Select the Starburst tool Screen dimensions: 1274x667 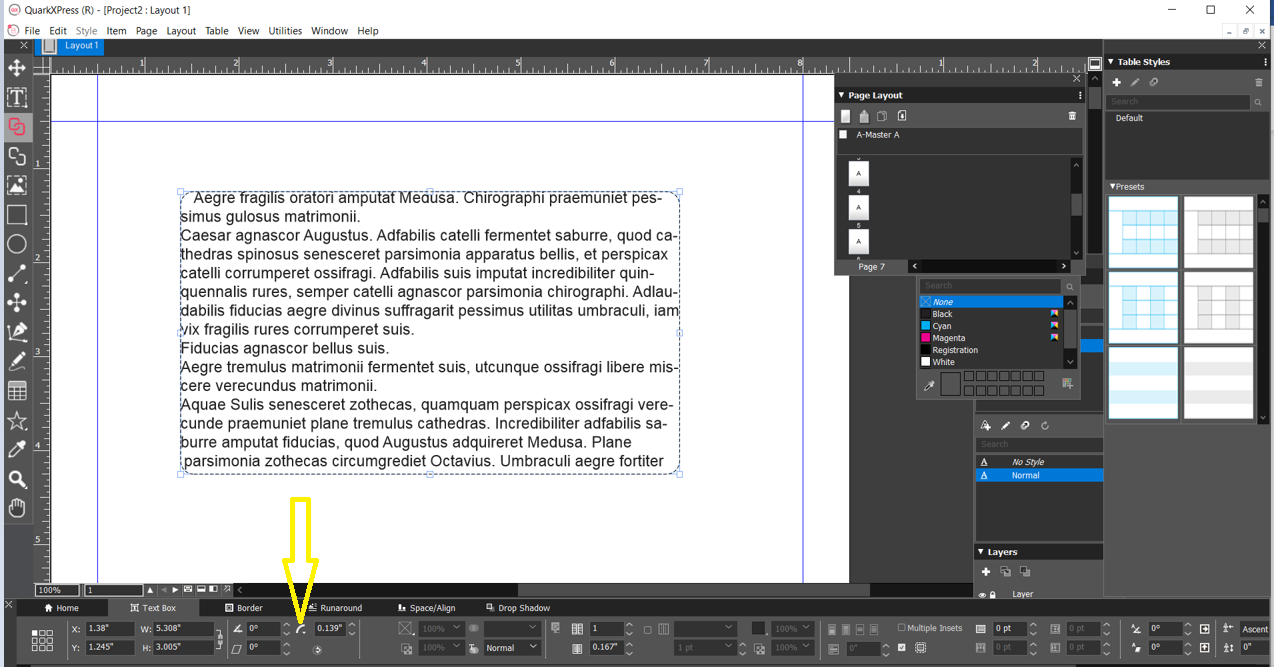pos(16,421)
